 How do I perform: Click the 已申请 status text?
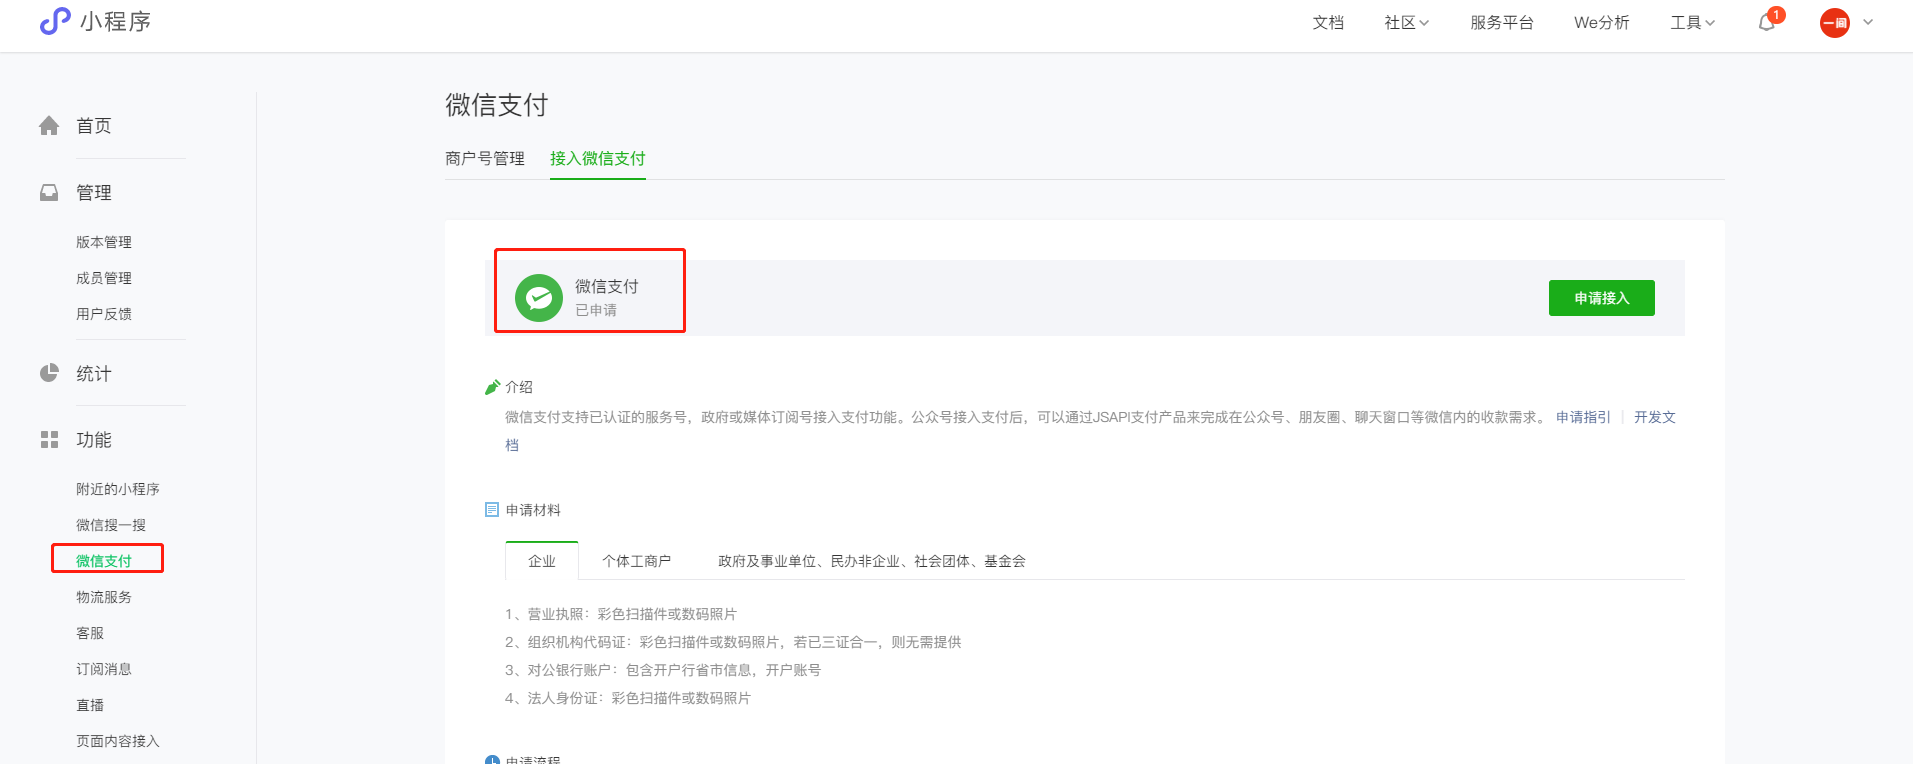click(596, 310)
